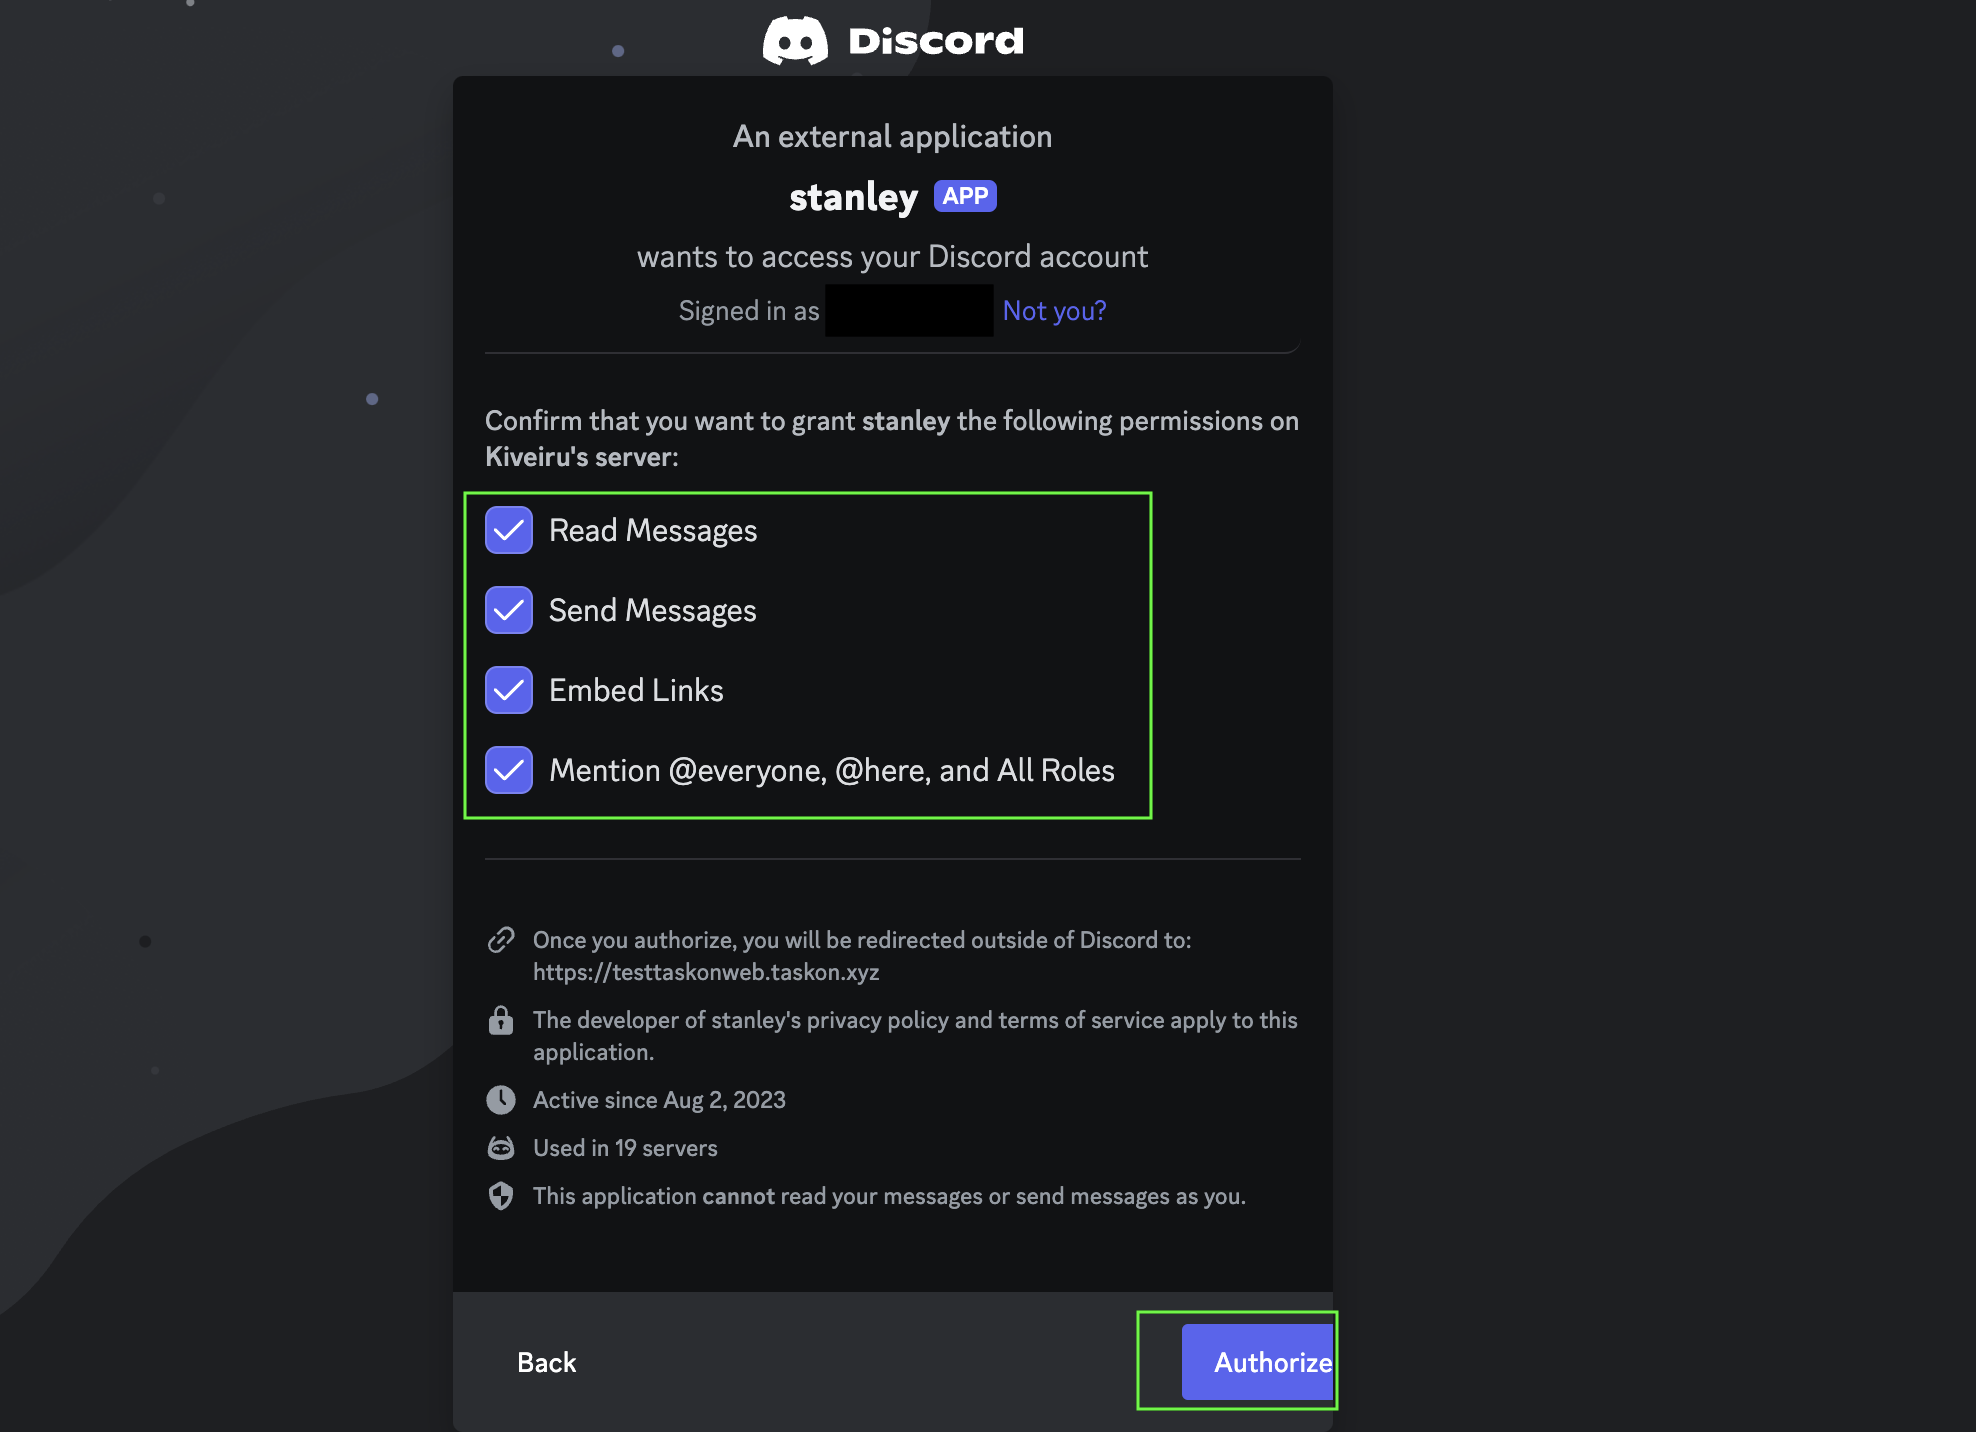This screenshot has width=1976, height=1432.
Task: Click the Discord wordmark text
Action: [936, 41]
